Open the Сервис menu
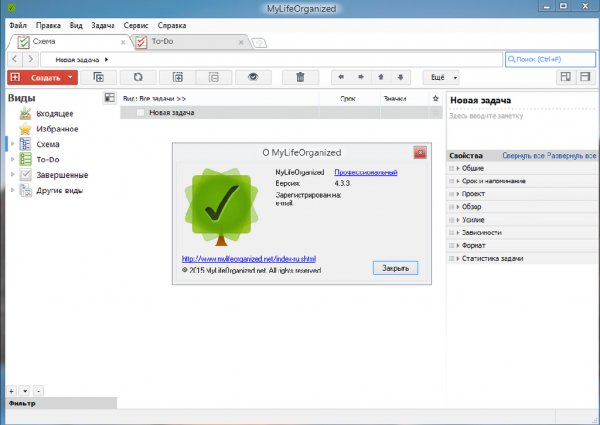 point(136,26)
